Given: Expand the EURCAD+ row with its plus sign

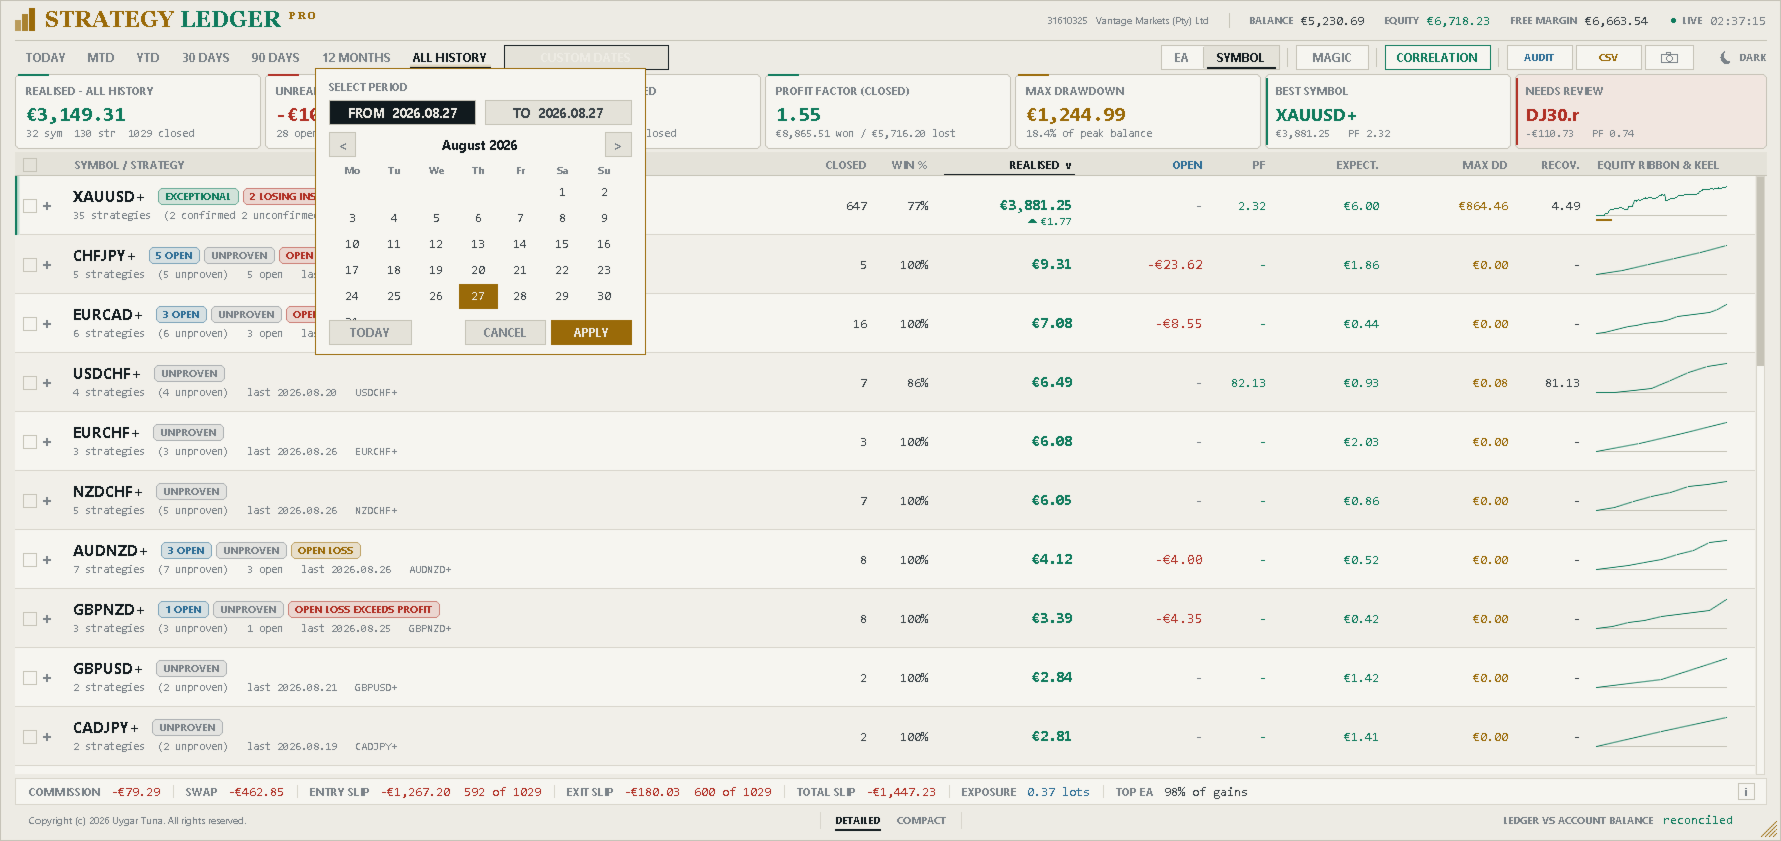Looking at the screenshot, I should [x=47, y=324].
